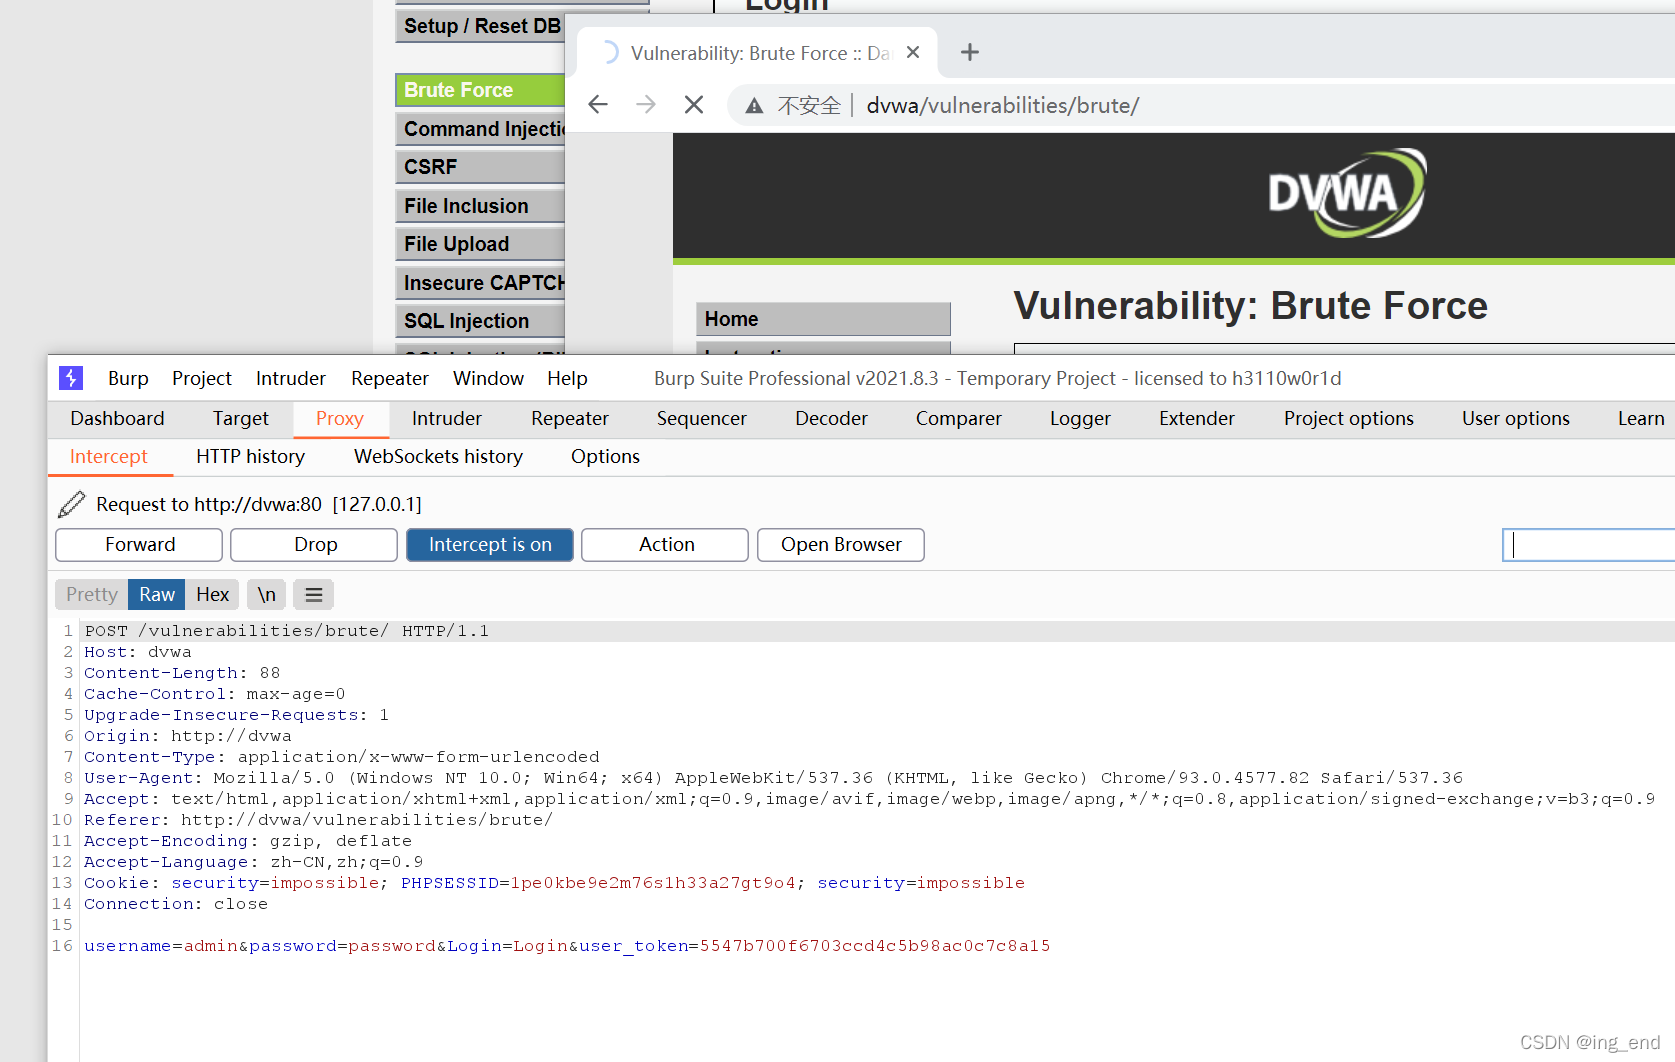
Task: Open the Sequencer tab
Action: pos(702,419)
